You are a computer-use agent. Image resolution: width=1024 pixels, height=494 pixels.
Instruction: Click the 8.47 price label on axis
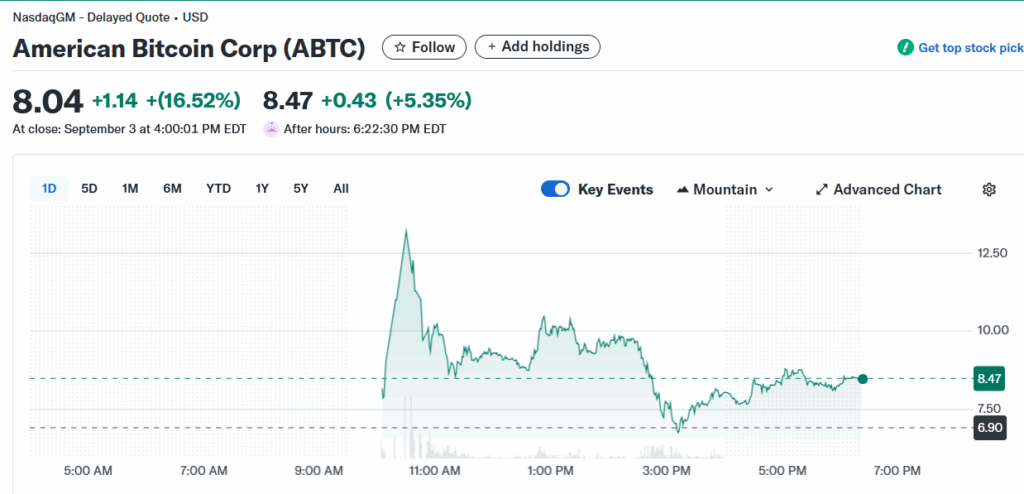[988, 378]
